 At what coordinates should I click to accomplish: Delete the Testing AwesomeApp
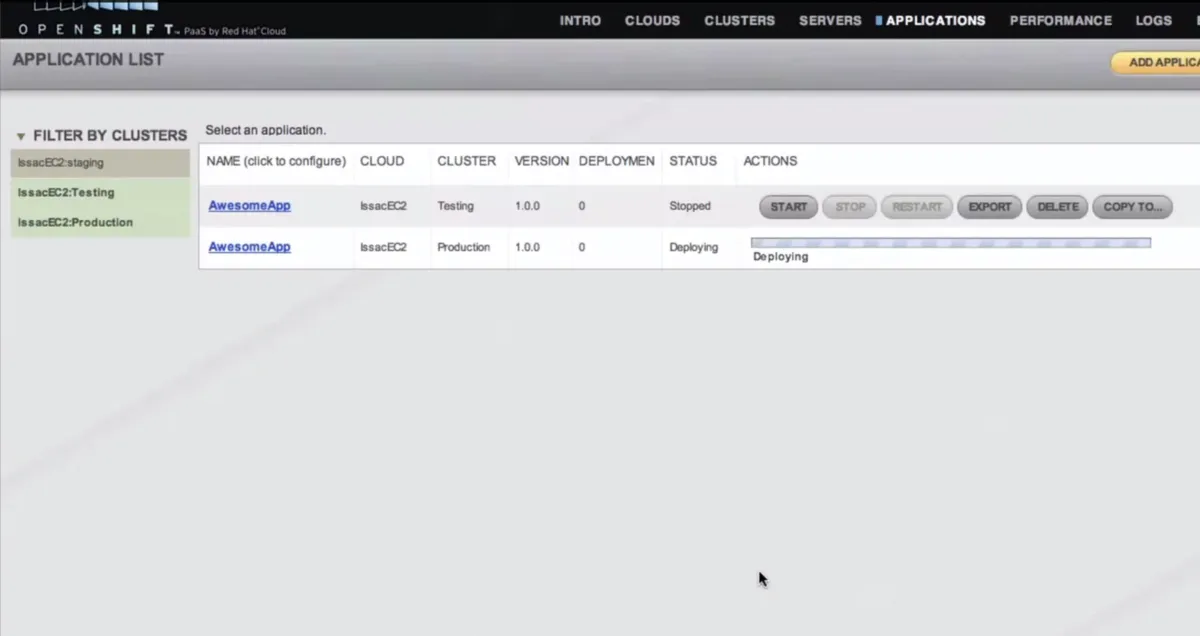tap(1057, 207)
